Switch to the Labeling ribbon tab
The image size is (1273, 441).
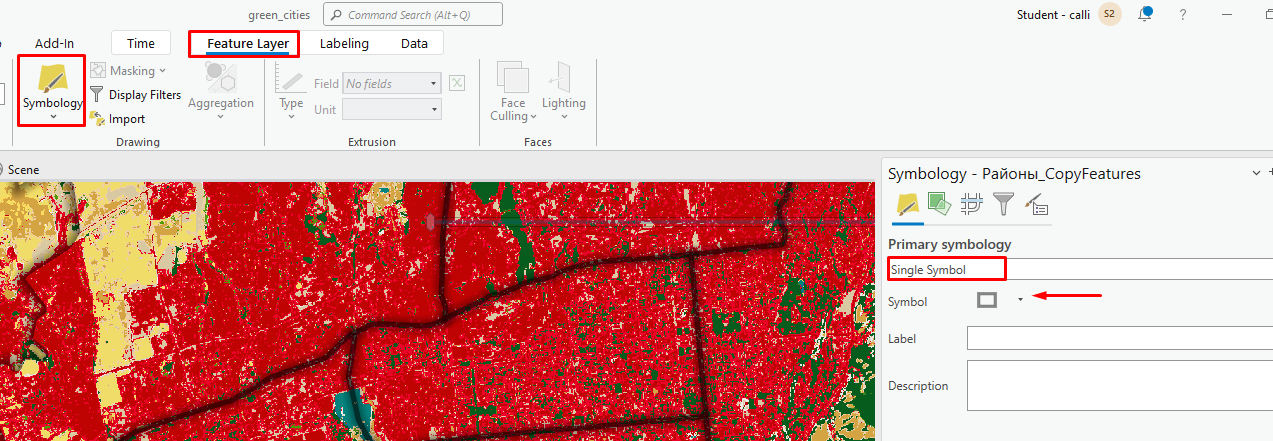coord(344,43)
